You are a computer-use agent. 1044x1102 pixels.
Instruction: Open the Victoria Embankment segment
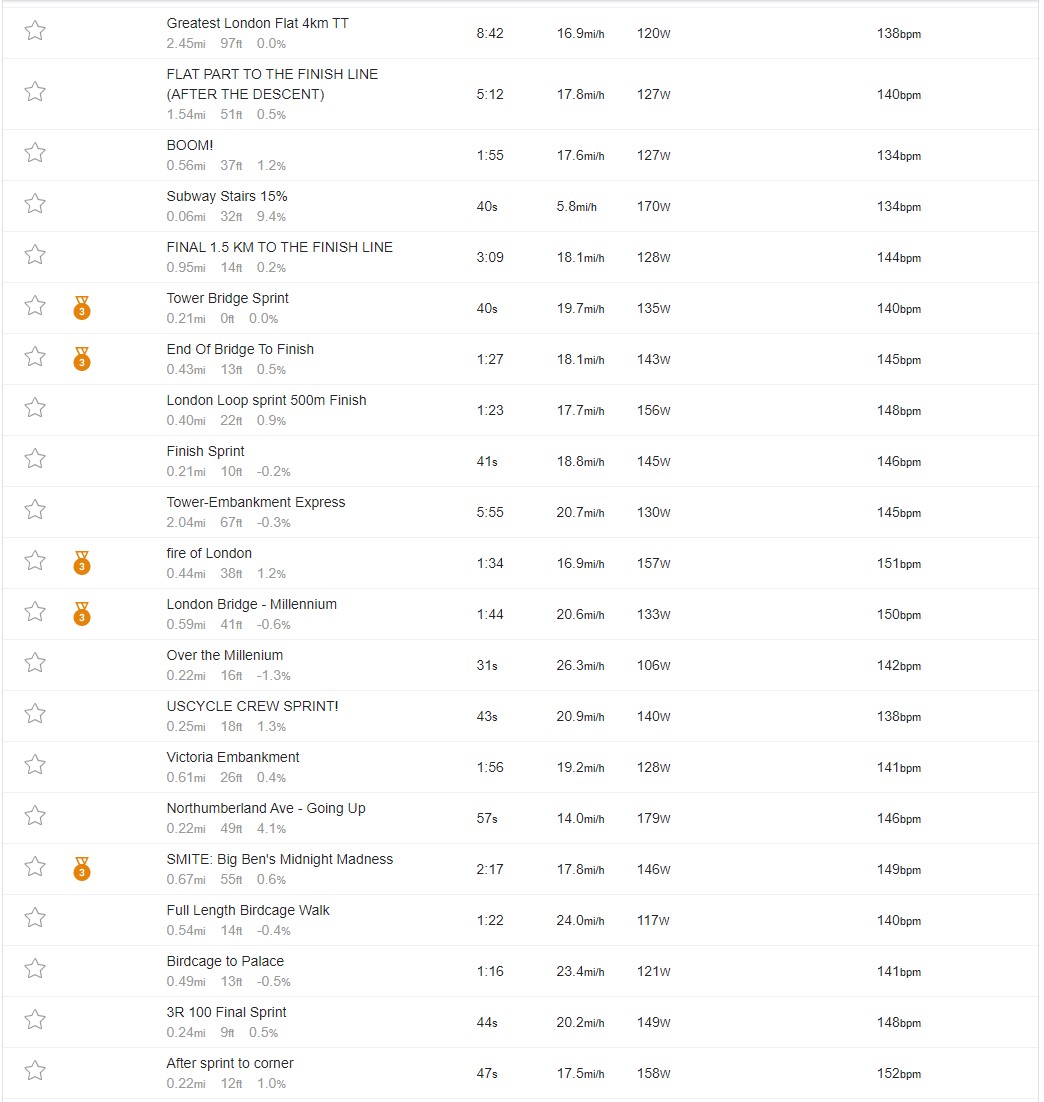[x=233, y=758]
